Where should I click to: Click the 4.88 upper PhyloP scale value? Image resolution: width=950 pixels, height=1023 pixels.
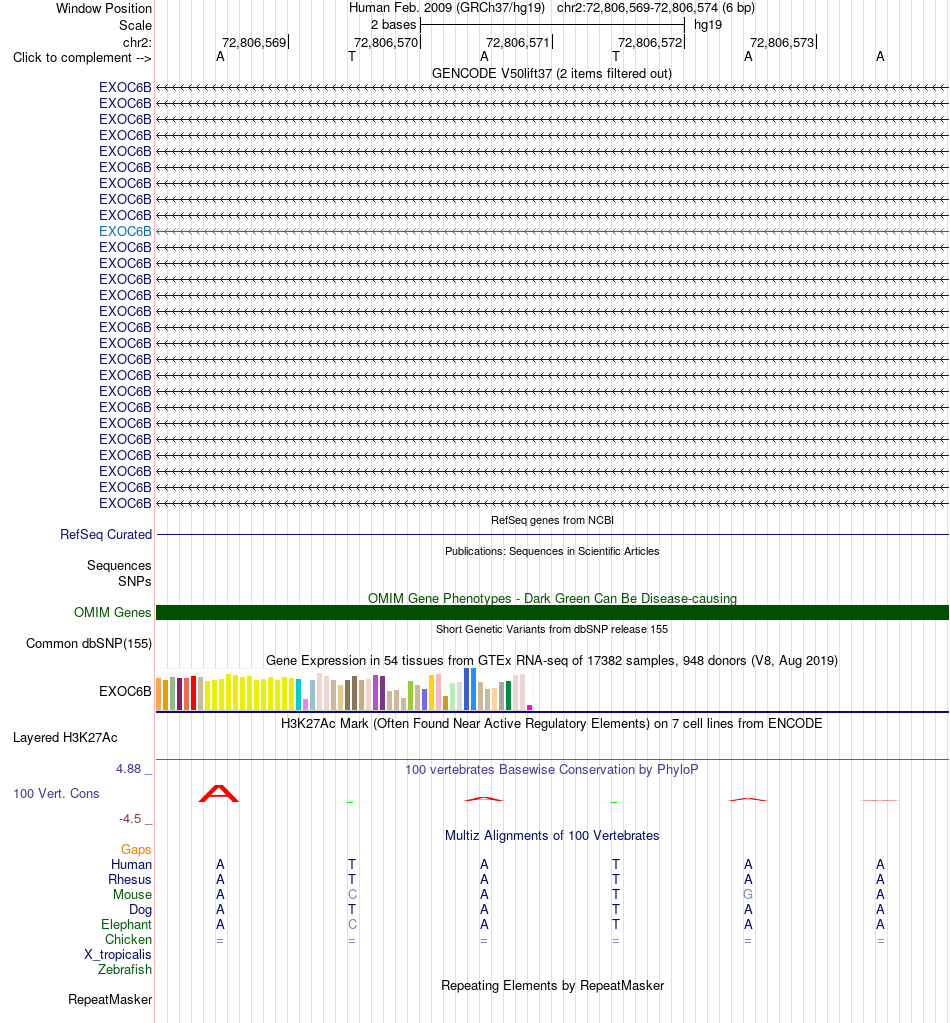point(129,769)
